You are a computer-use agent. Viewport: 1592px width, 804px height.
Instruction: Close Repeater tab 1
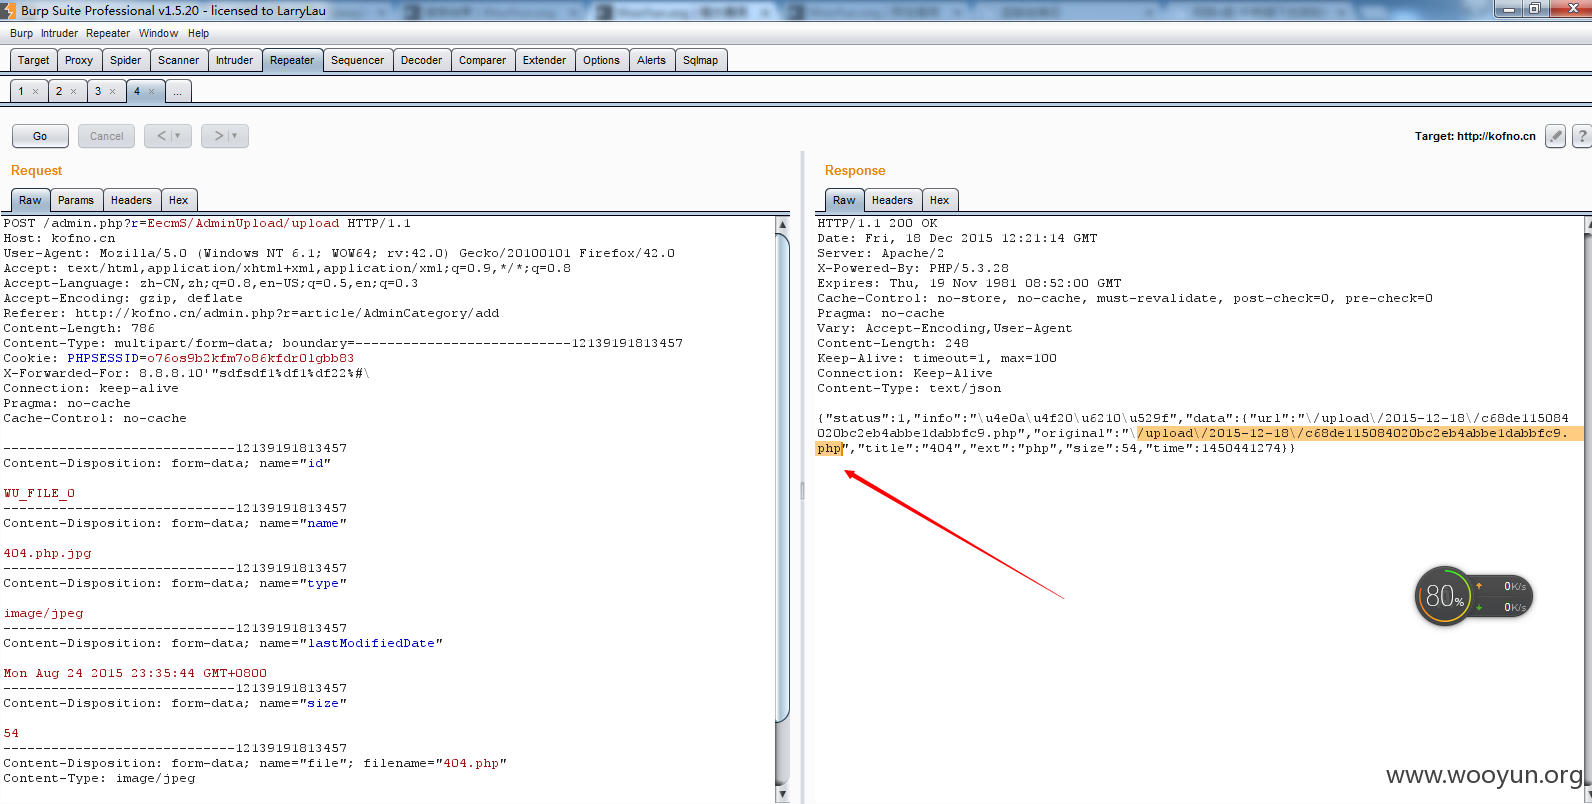pyautogui.click(x=36, y=92)
